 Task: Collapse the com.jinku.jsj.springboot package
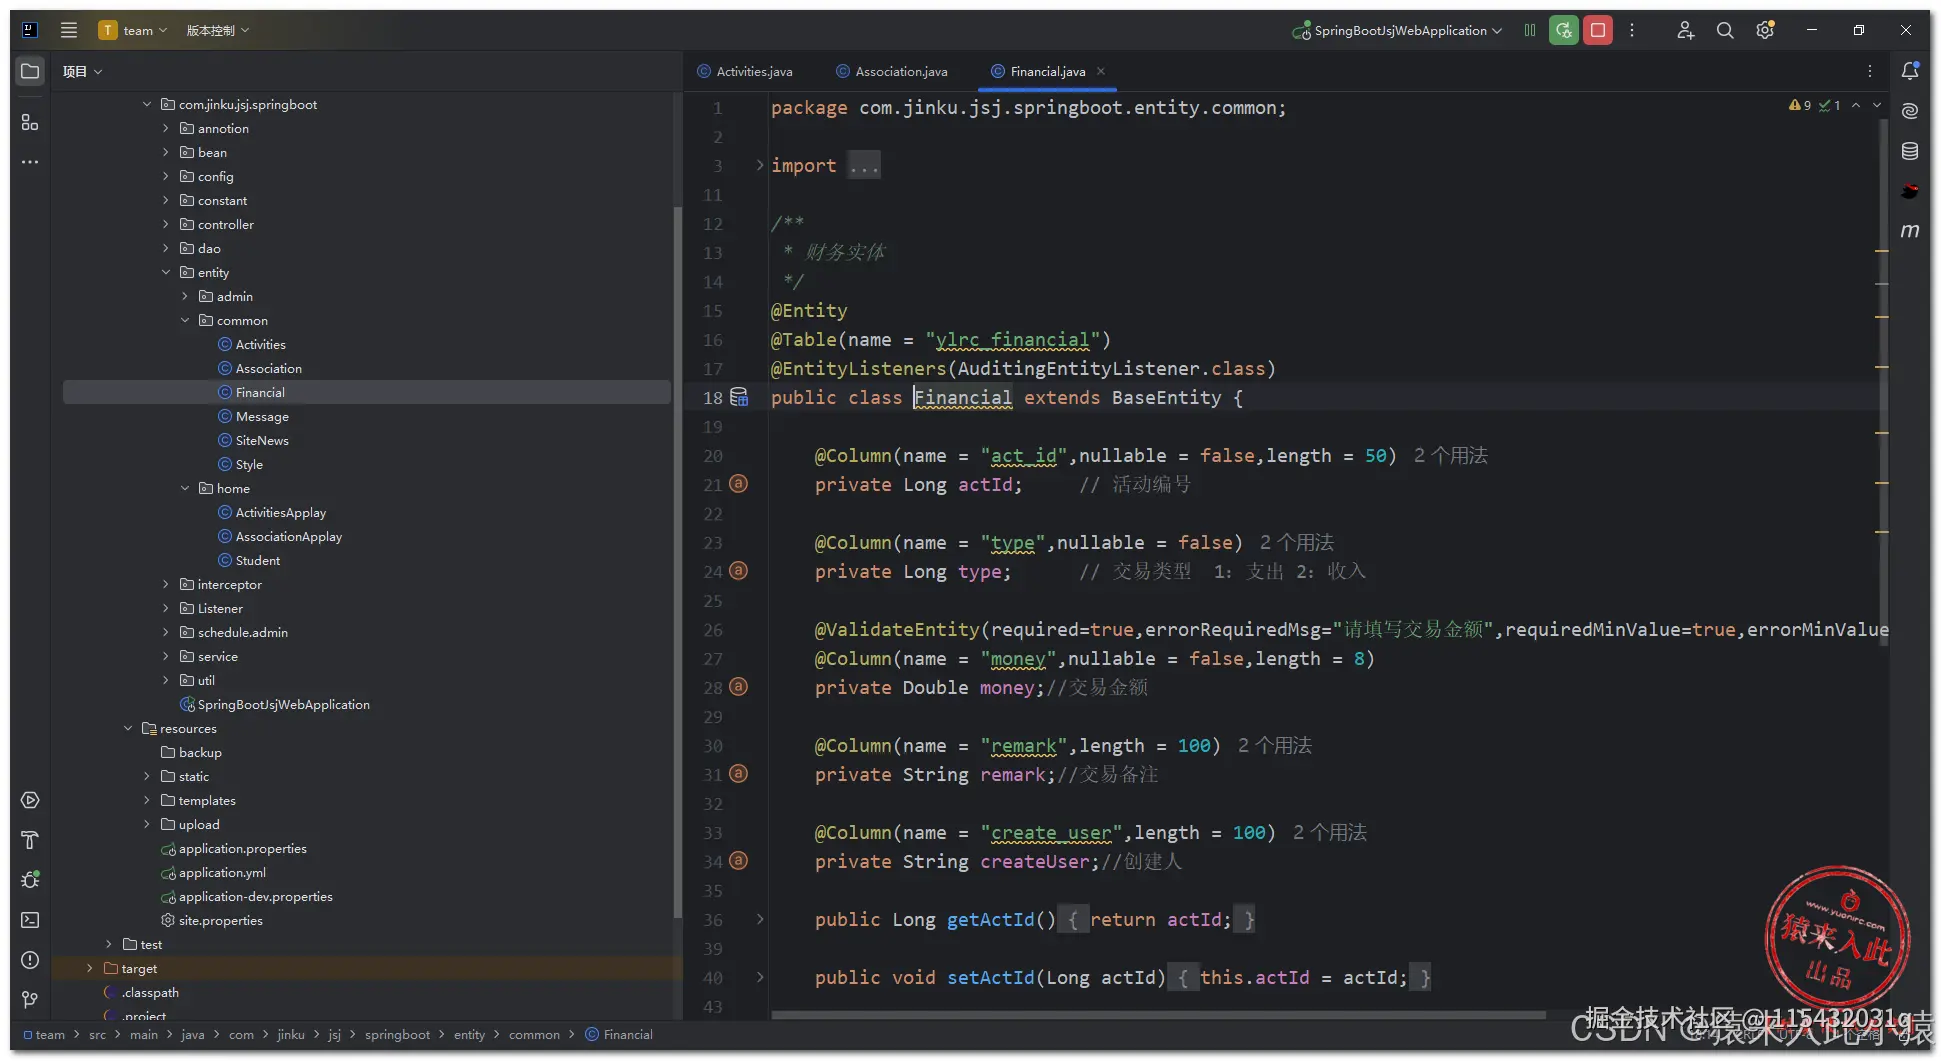[x=147, y=104]
